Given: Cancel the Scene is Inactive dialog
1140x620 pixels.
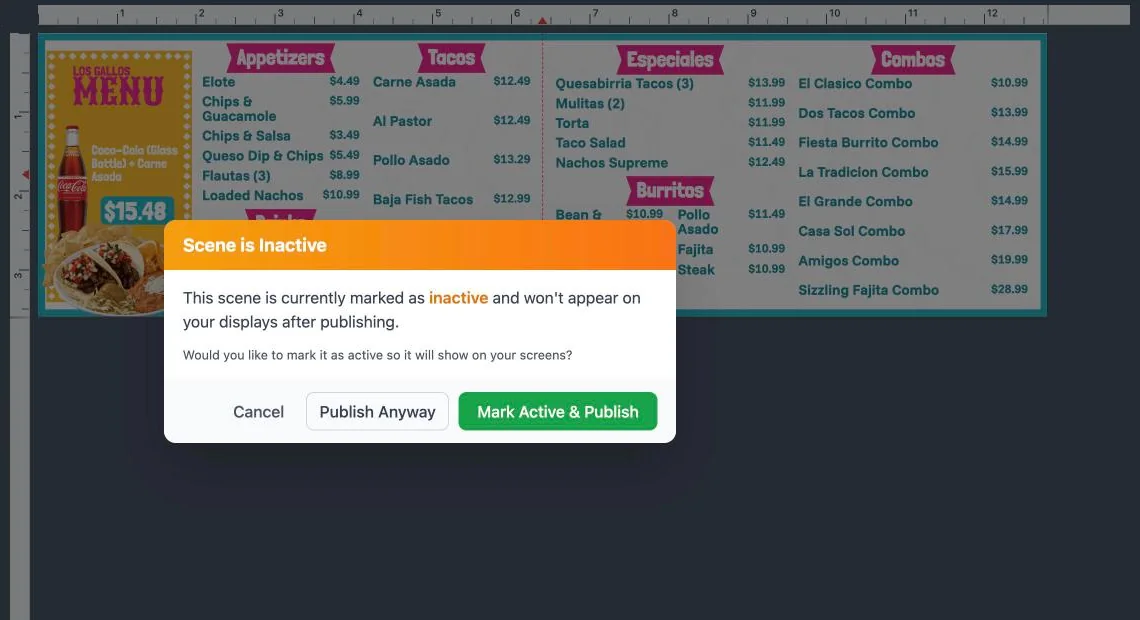Looking at the screenshot, I should point(258,411).
